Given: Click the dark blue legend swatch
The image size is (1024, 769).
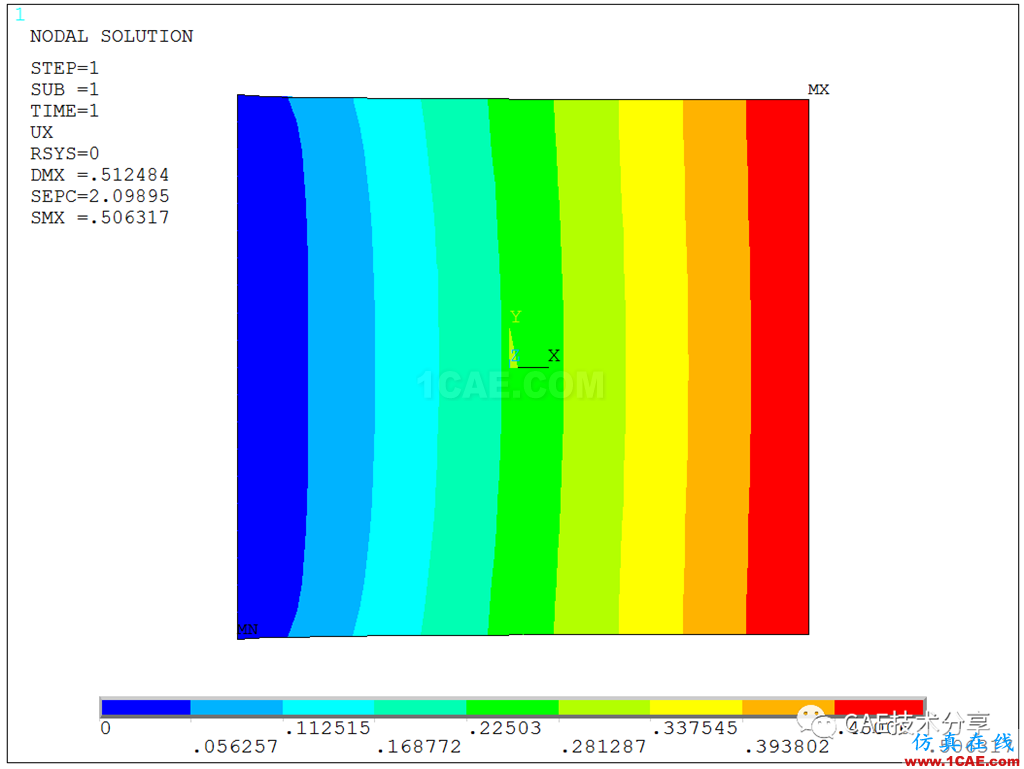Looking at the screenshot, I should tap(146, 708).
